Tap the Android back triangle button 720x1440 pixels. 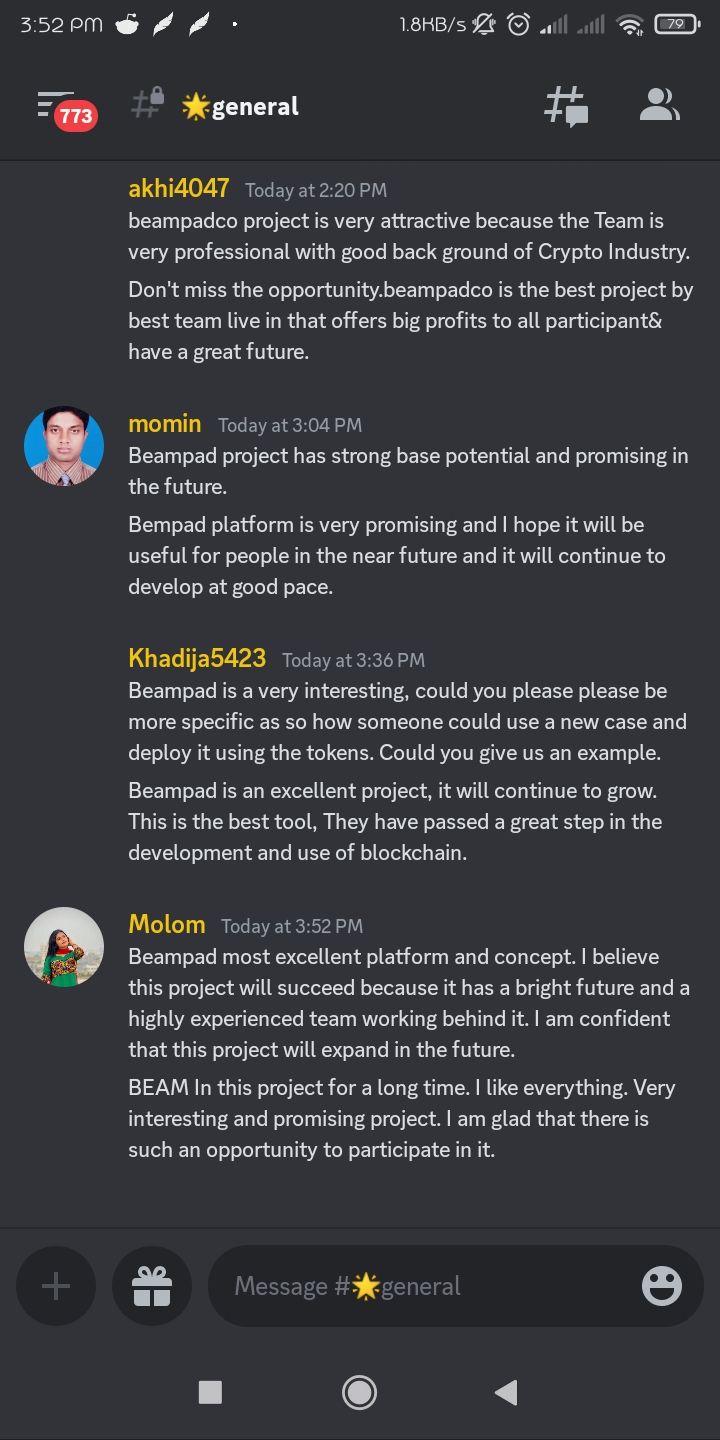506,1392
